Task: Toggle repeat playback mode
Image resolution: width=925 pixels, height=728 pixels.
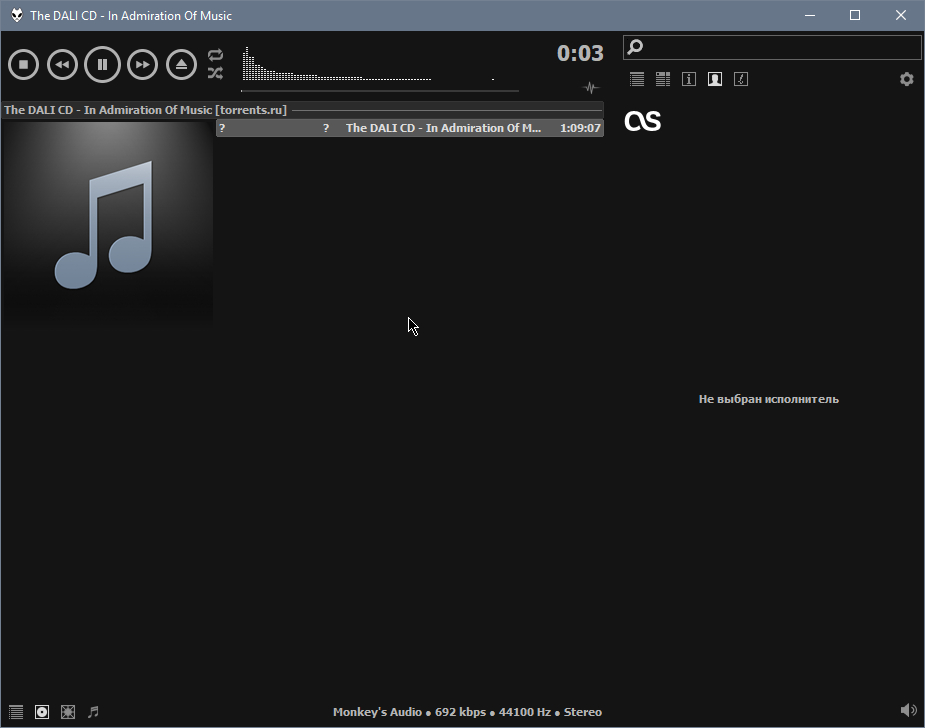Action: [x=215, y=55]
